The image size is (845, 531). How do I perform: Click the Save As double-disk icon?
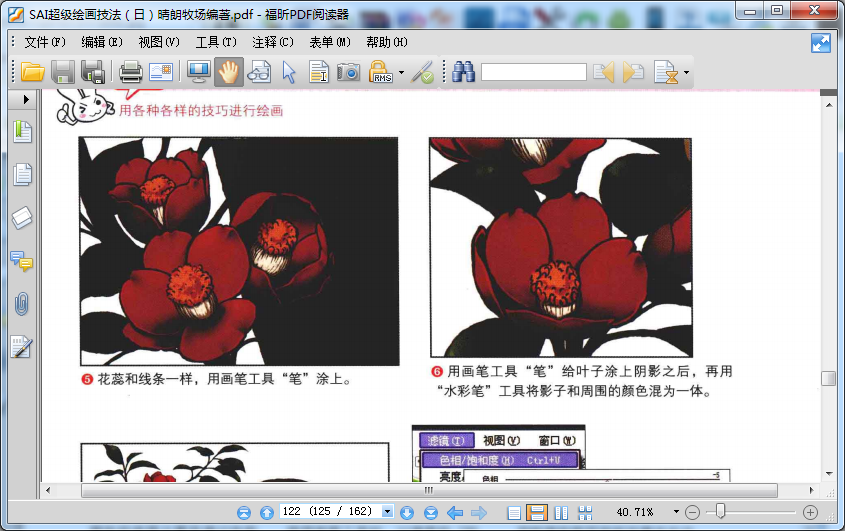93,72
